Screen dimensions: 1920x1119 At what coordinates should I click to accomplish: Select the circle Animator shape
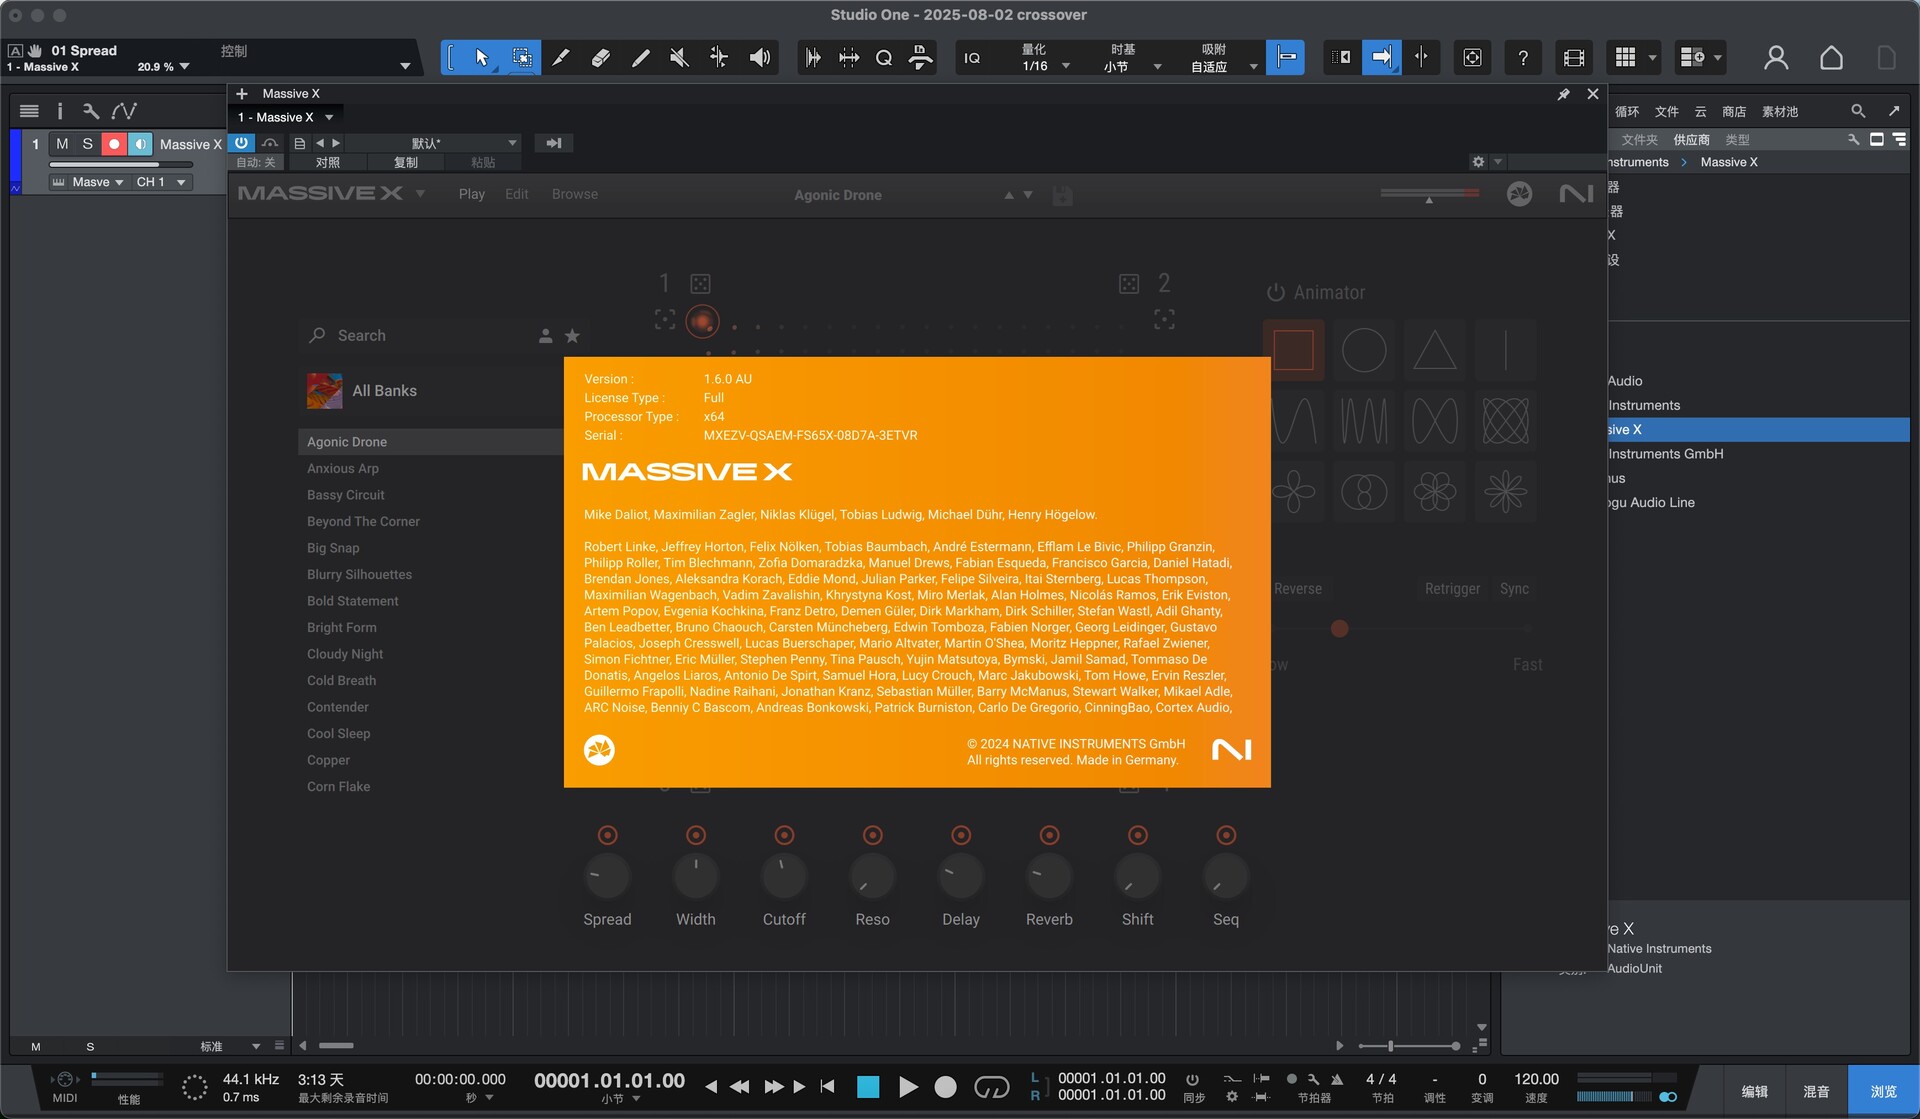[1364, 350]
